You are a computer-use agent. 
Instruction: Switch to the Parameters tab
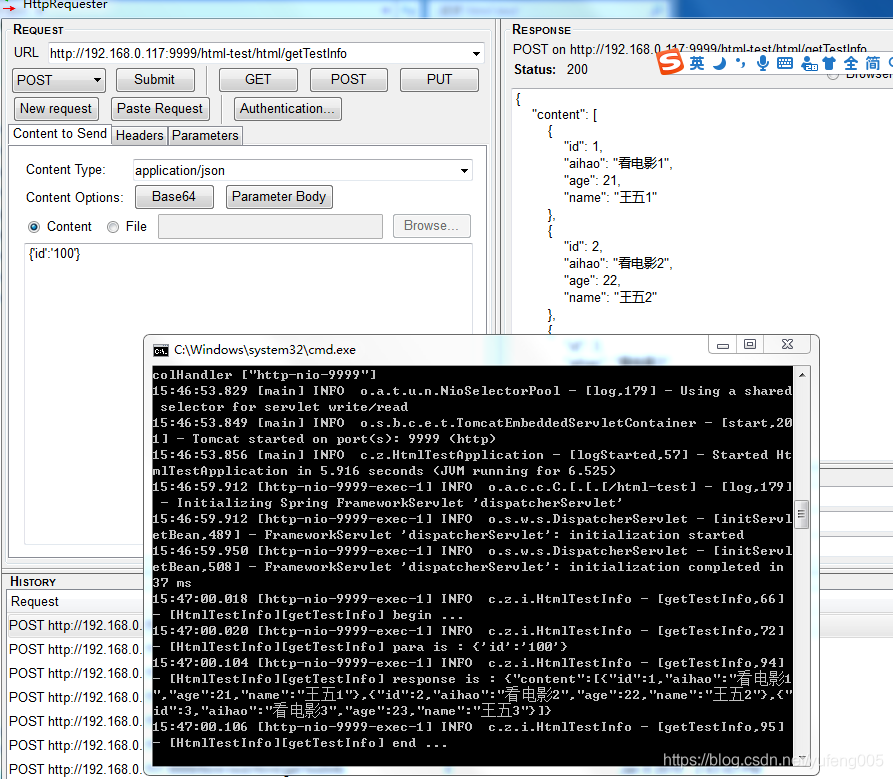click(205, 135)
